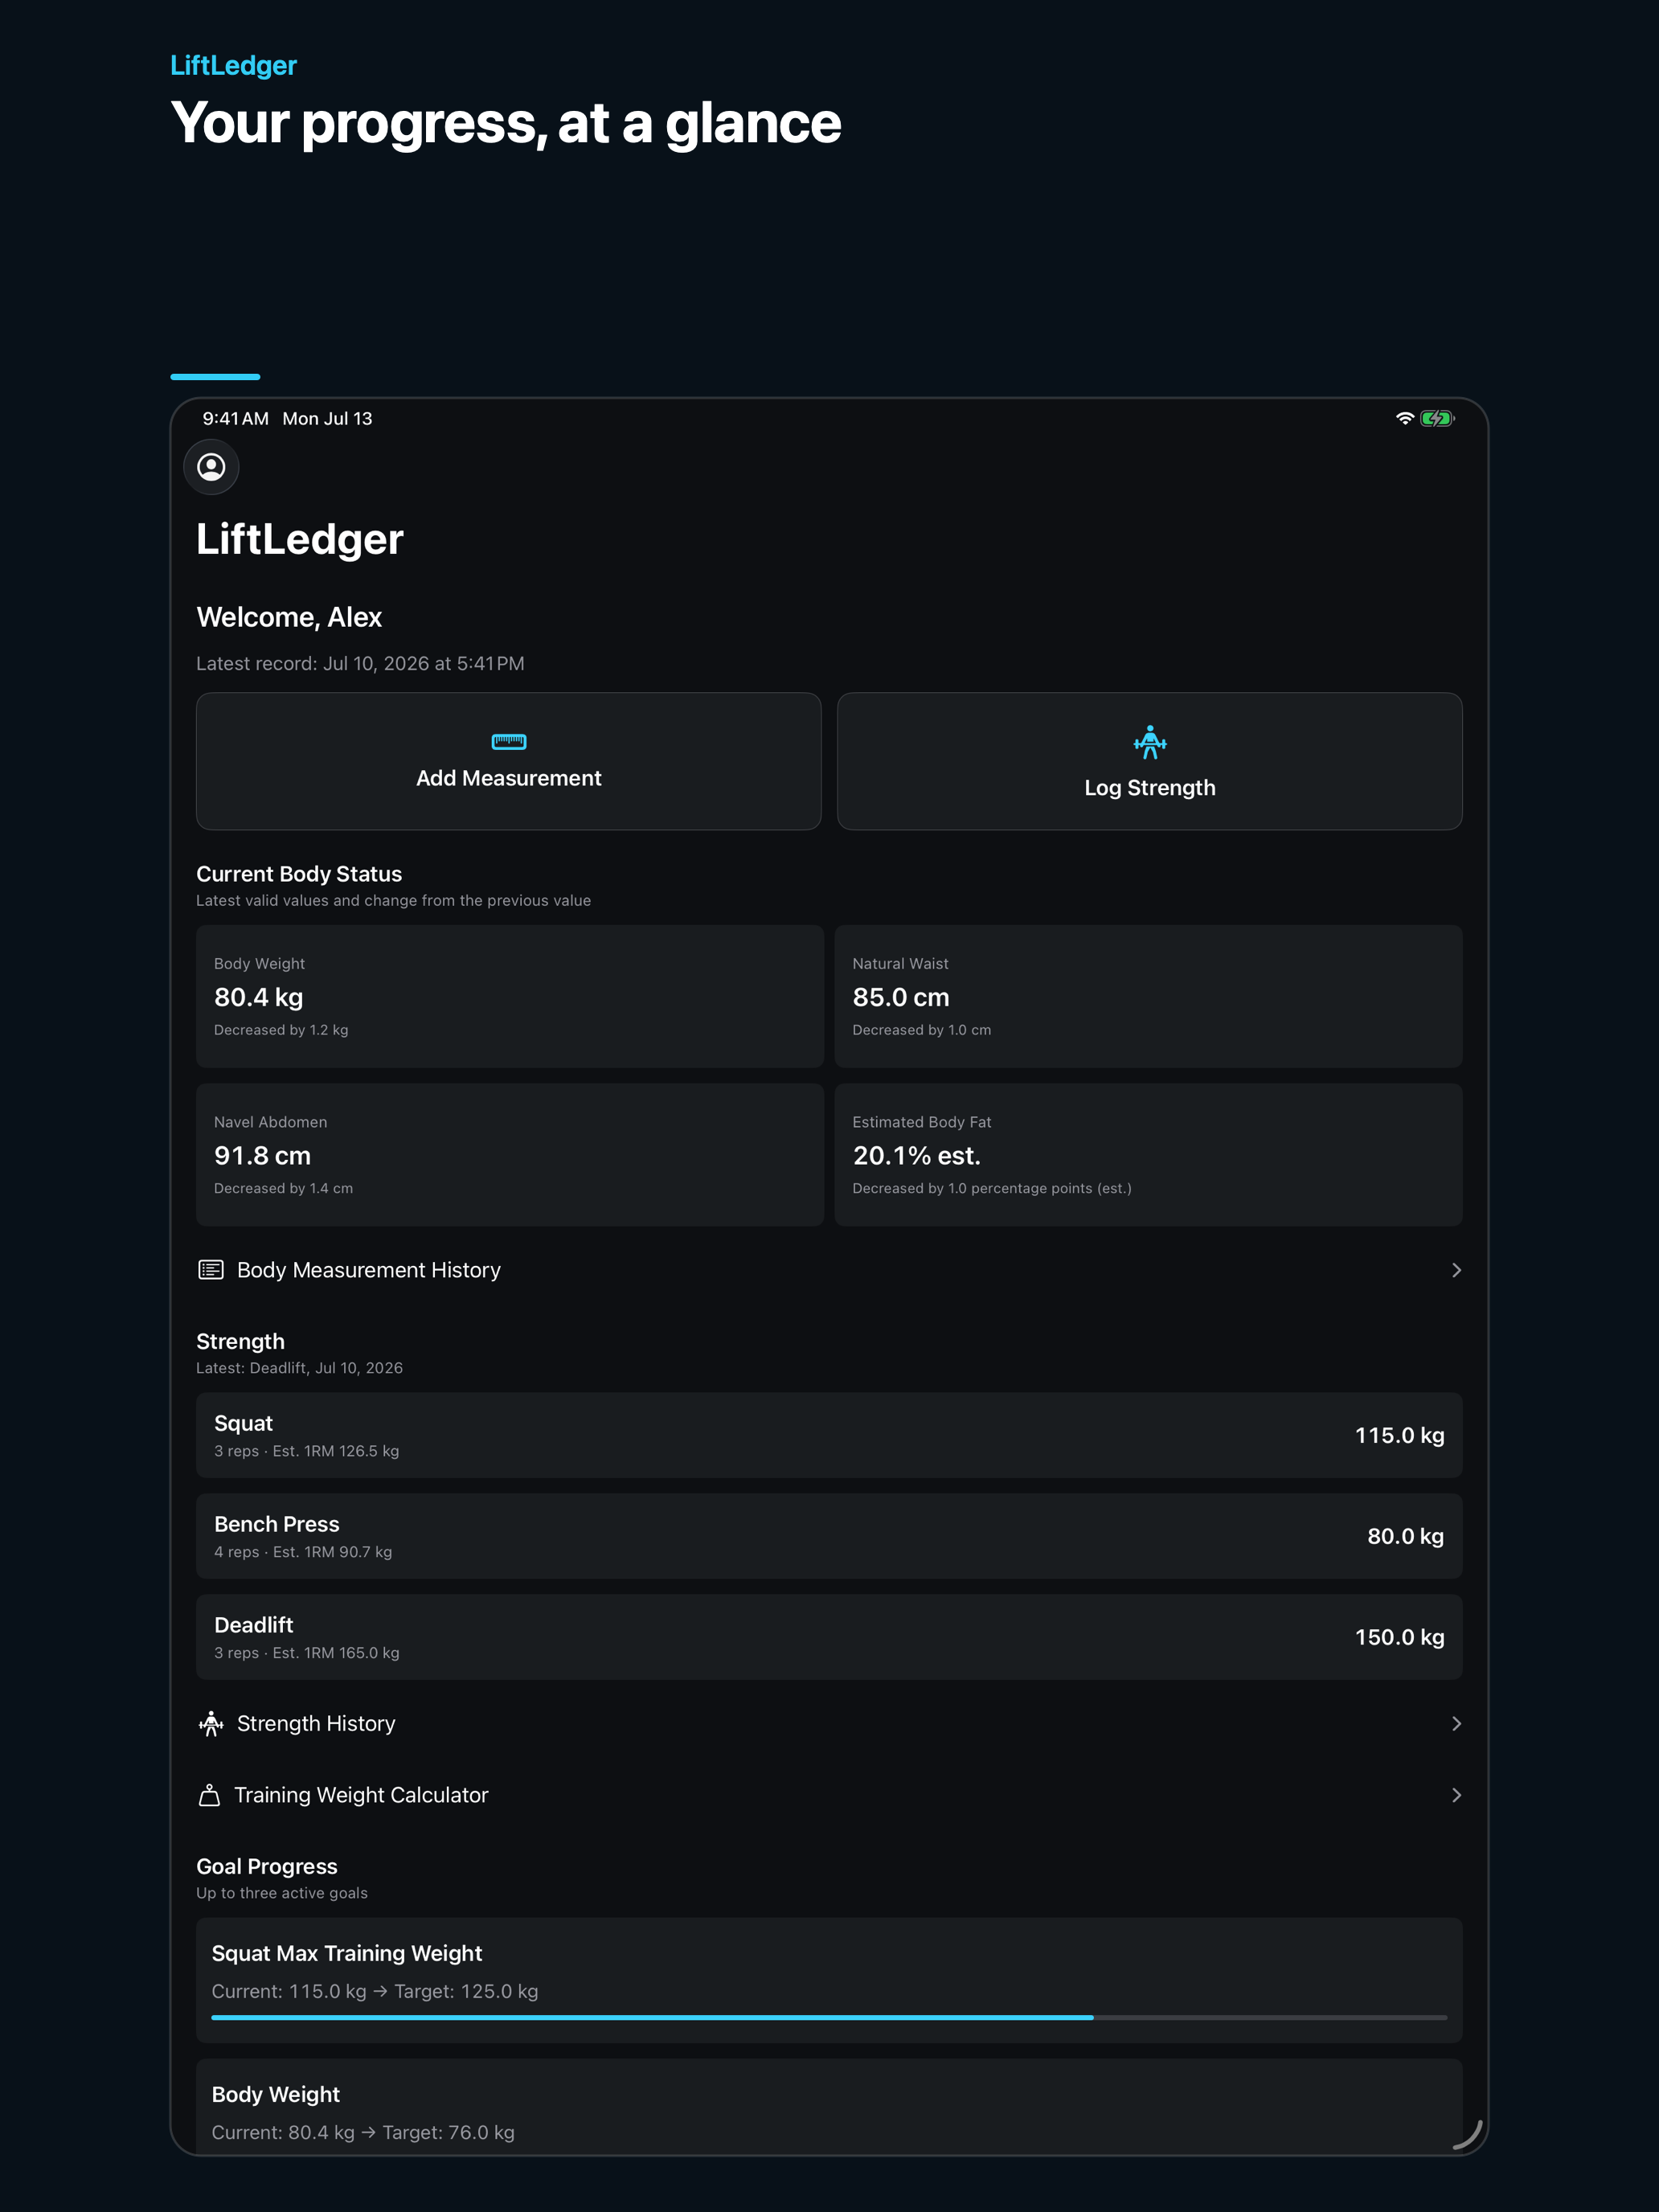
Task: Tap the Log Strength button label
Action: (x=1150, y=788)
